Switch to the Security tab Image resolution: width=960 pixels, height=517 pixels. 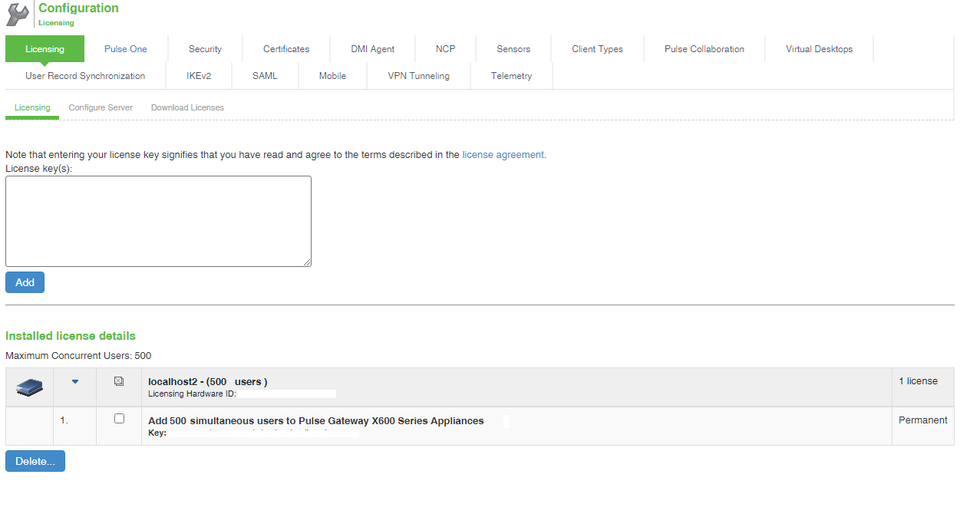coord(205,49)
